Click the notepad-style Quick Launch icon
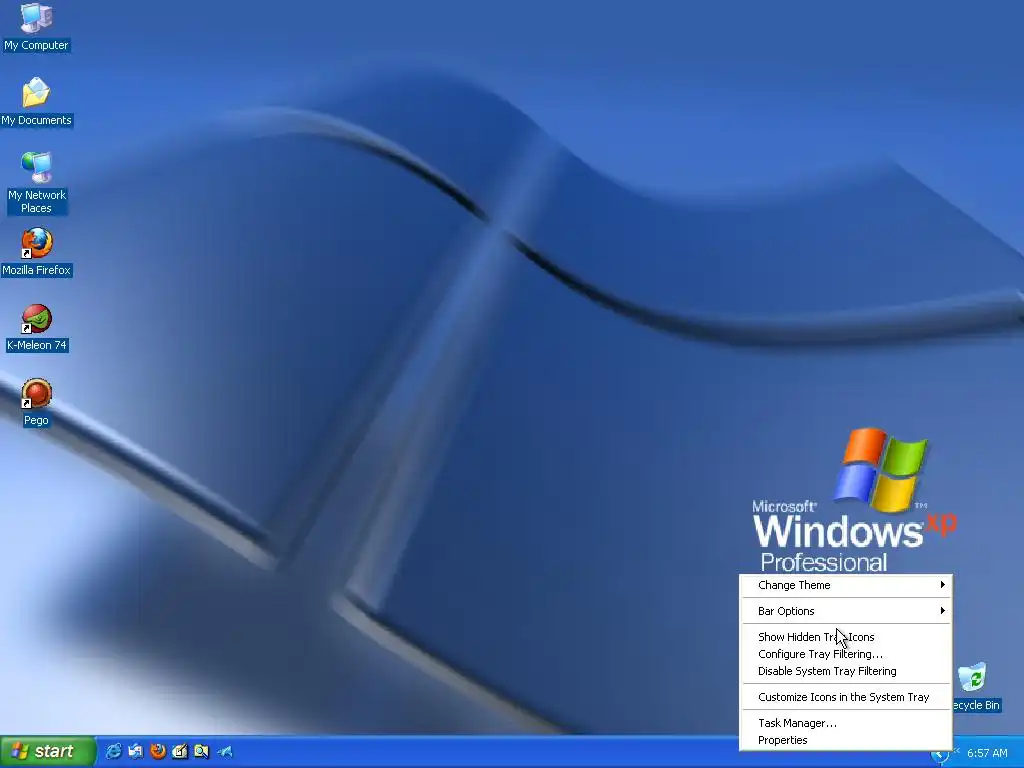The height and width of the screenshot is (768, 1024). [x=180, y=752]
